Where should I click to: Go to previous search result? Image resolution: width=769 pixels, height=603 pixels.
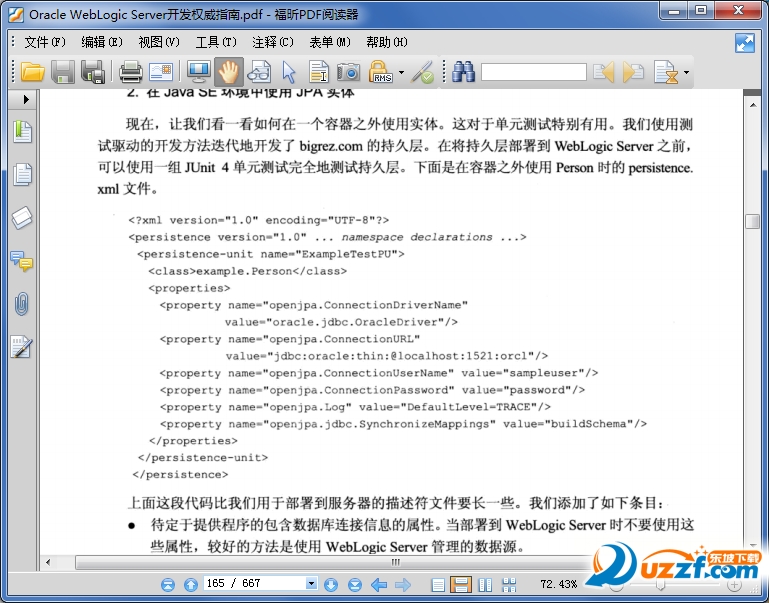(604, 72)
